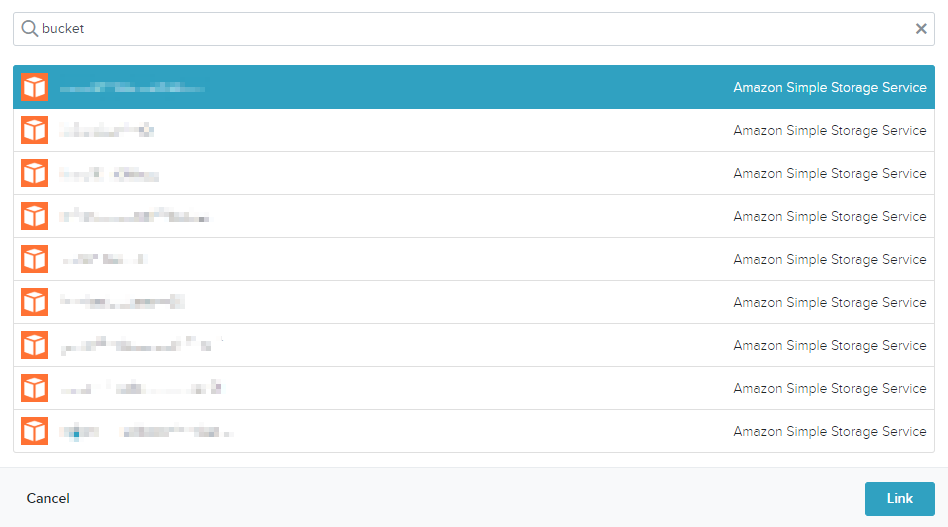Select the highlighted first S3 bucket icon
Image resolution: width=948 pixels, height=527 pixels.
(34, 87)
